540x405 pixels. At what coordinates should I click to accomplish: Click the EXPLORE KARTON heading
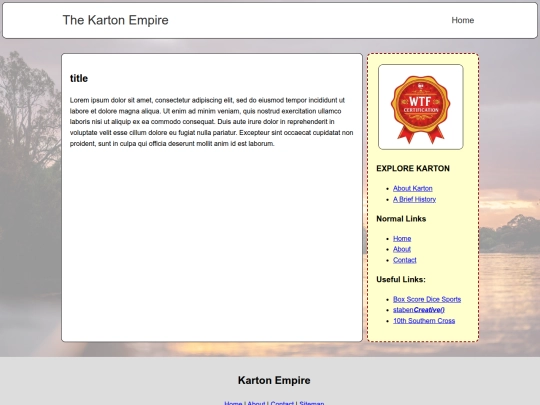click(x=413, y=168)
